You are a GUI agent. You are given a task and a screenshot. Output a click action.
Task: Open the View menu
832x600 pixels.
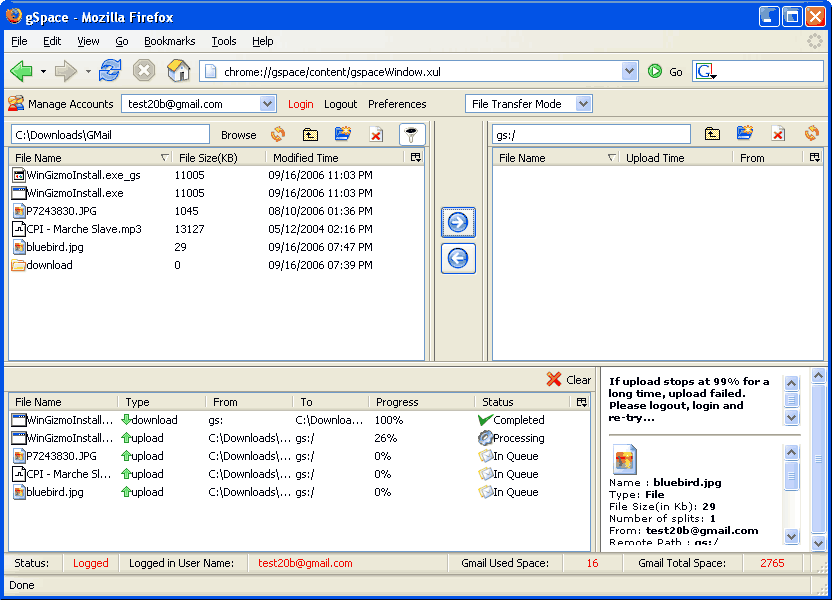[x=88, y=41]
